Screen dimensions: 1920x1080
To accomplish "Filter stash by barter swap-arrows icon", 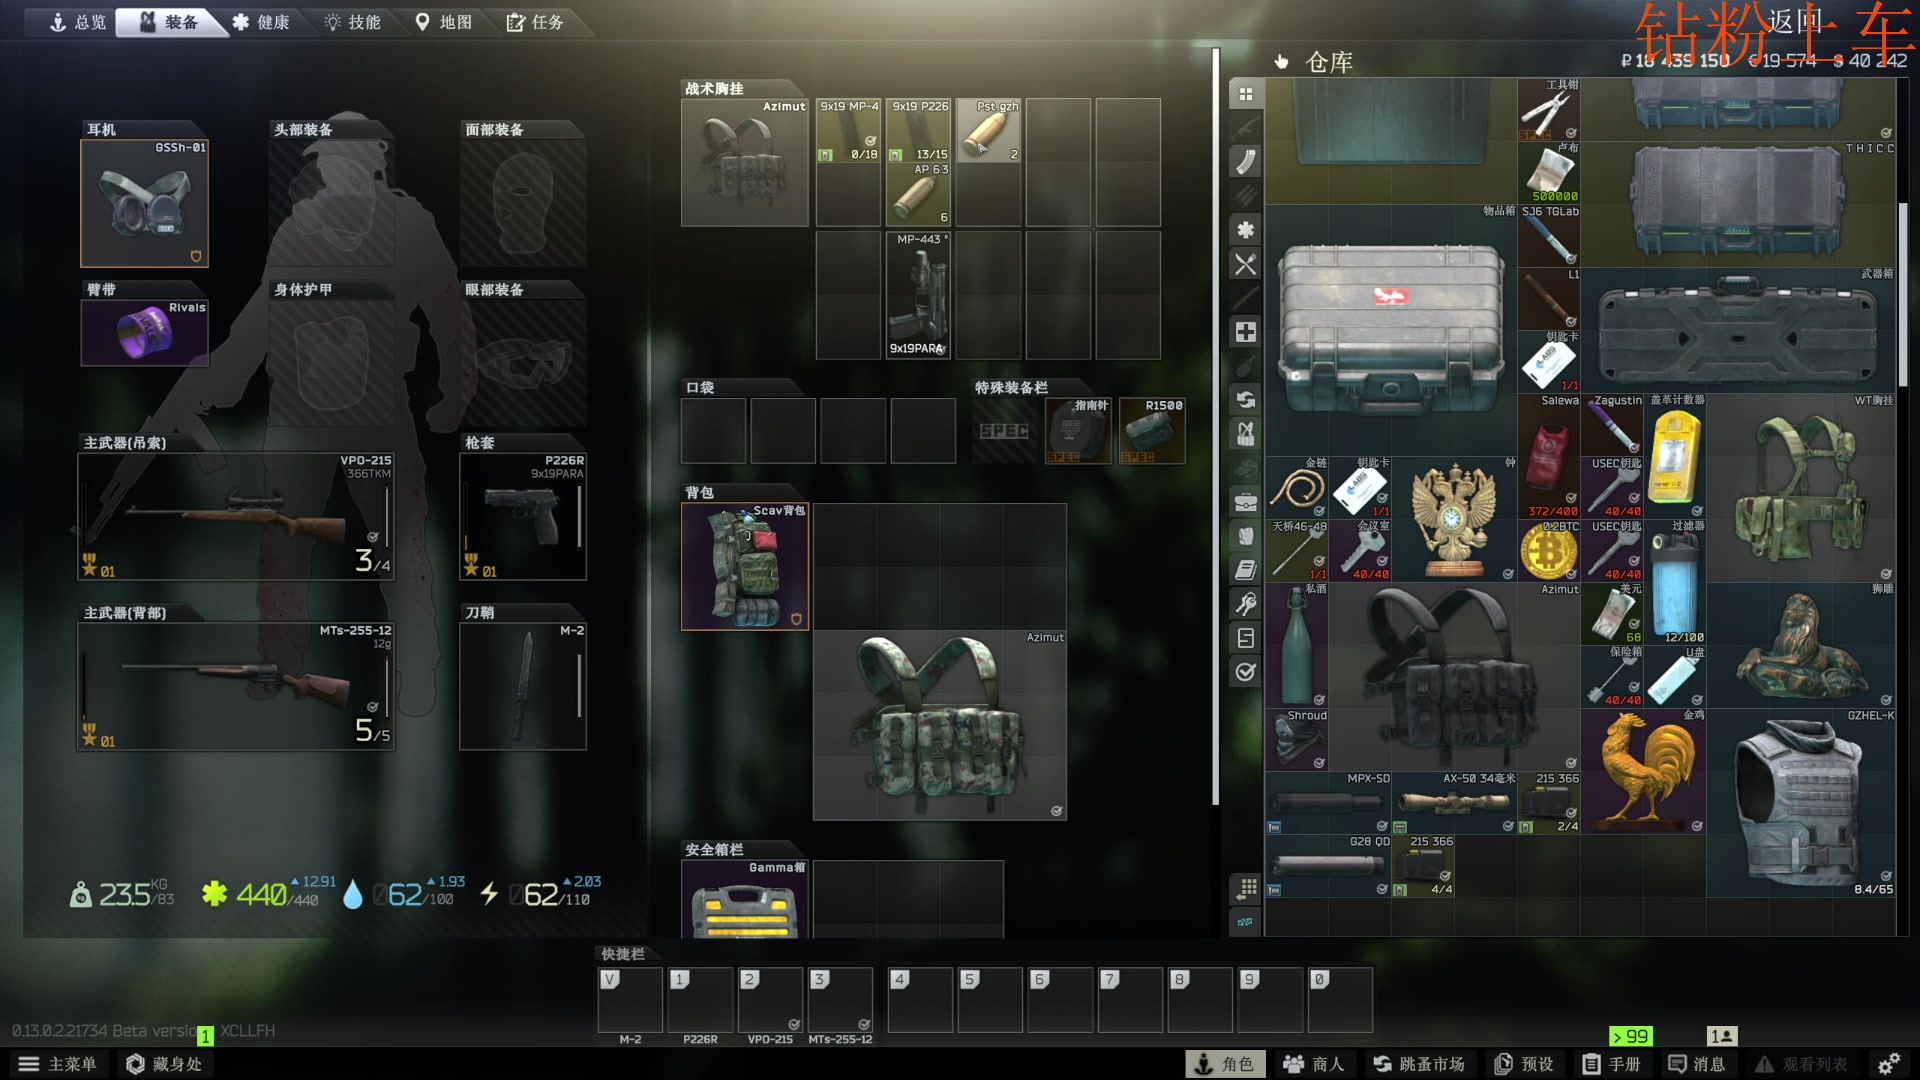I will (1246, 400).
